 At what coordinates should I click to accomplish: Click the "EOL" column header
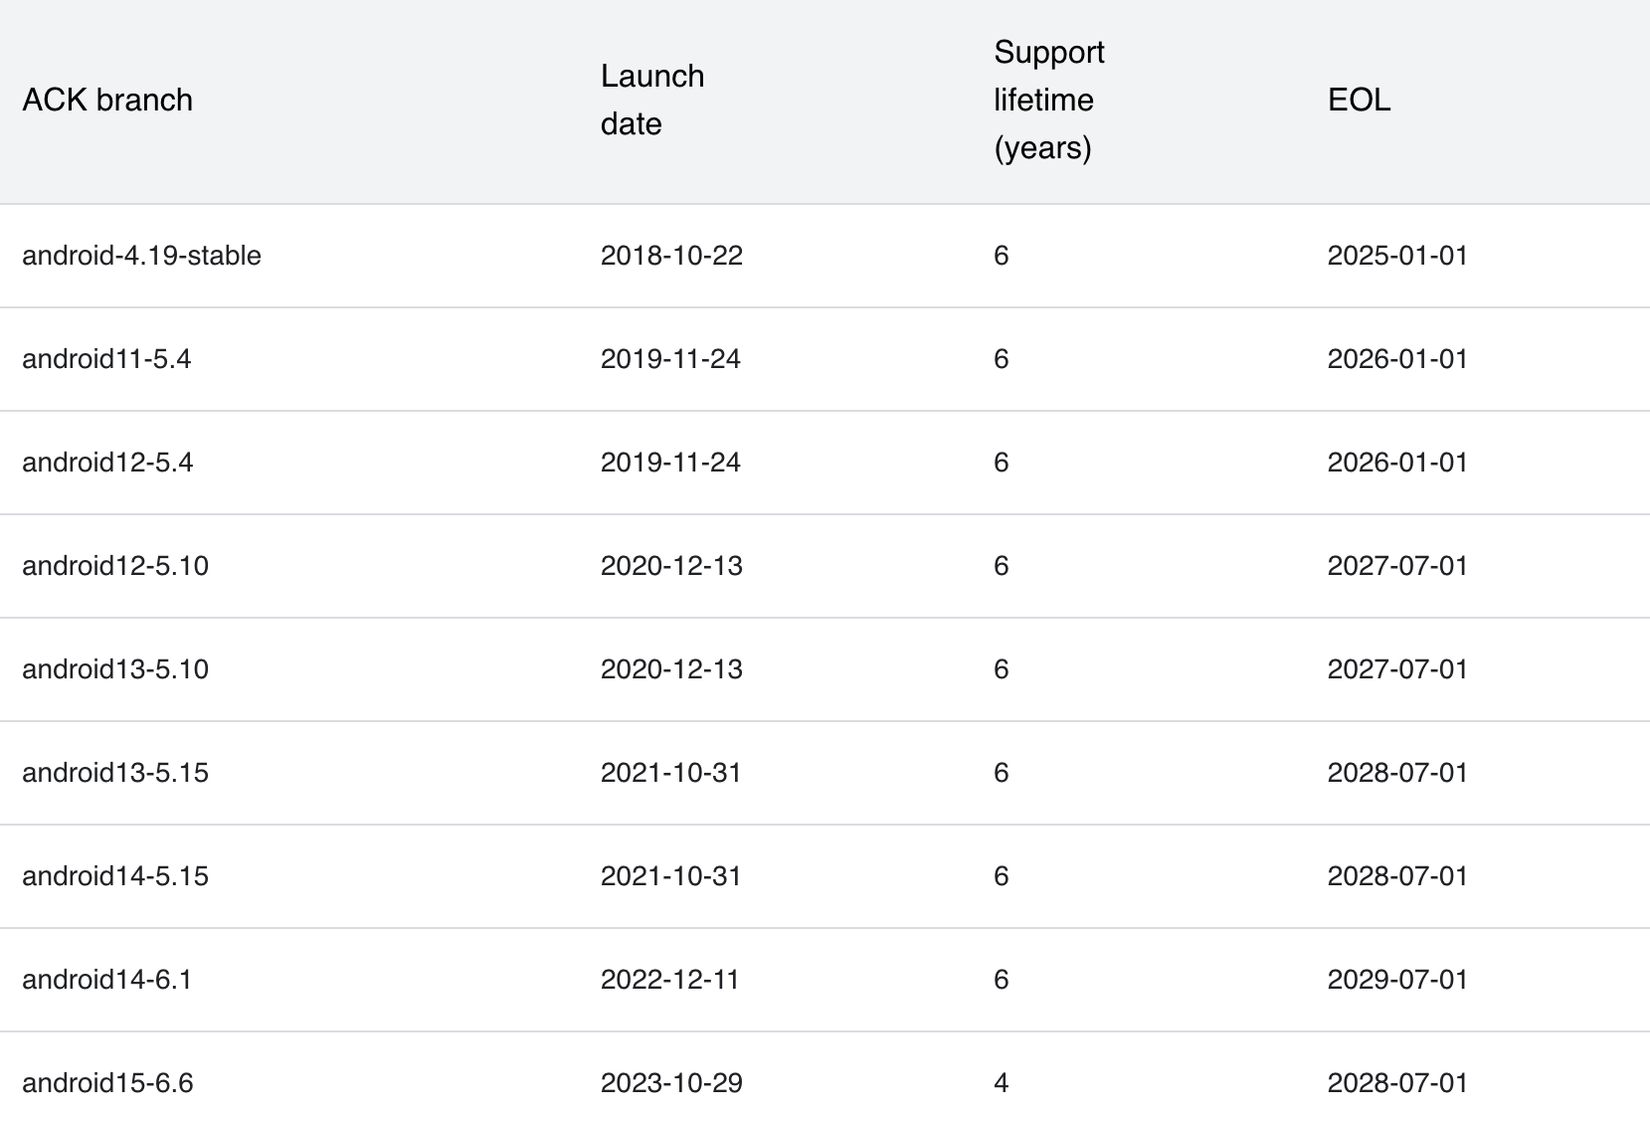coord(1358,100)
